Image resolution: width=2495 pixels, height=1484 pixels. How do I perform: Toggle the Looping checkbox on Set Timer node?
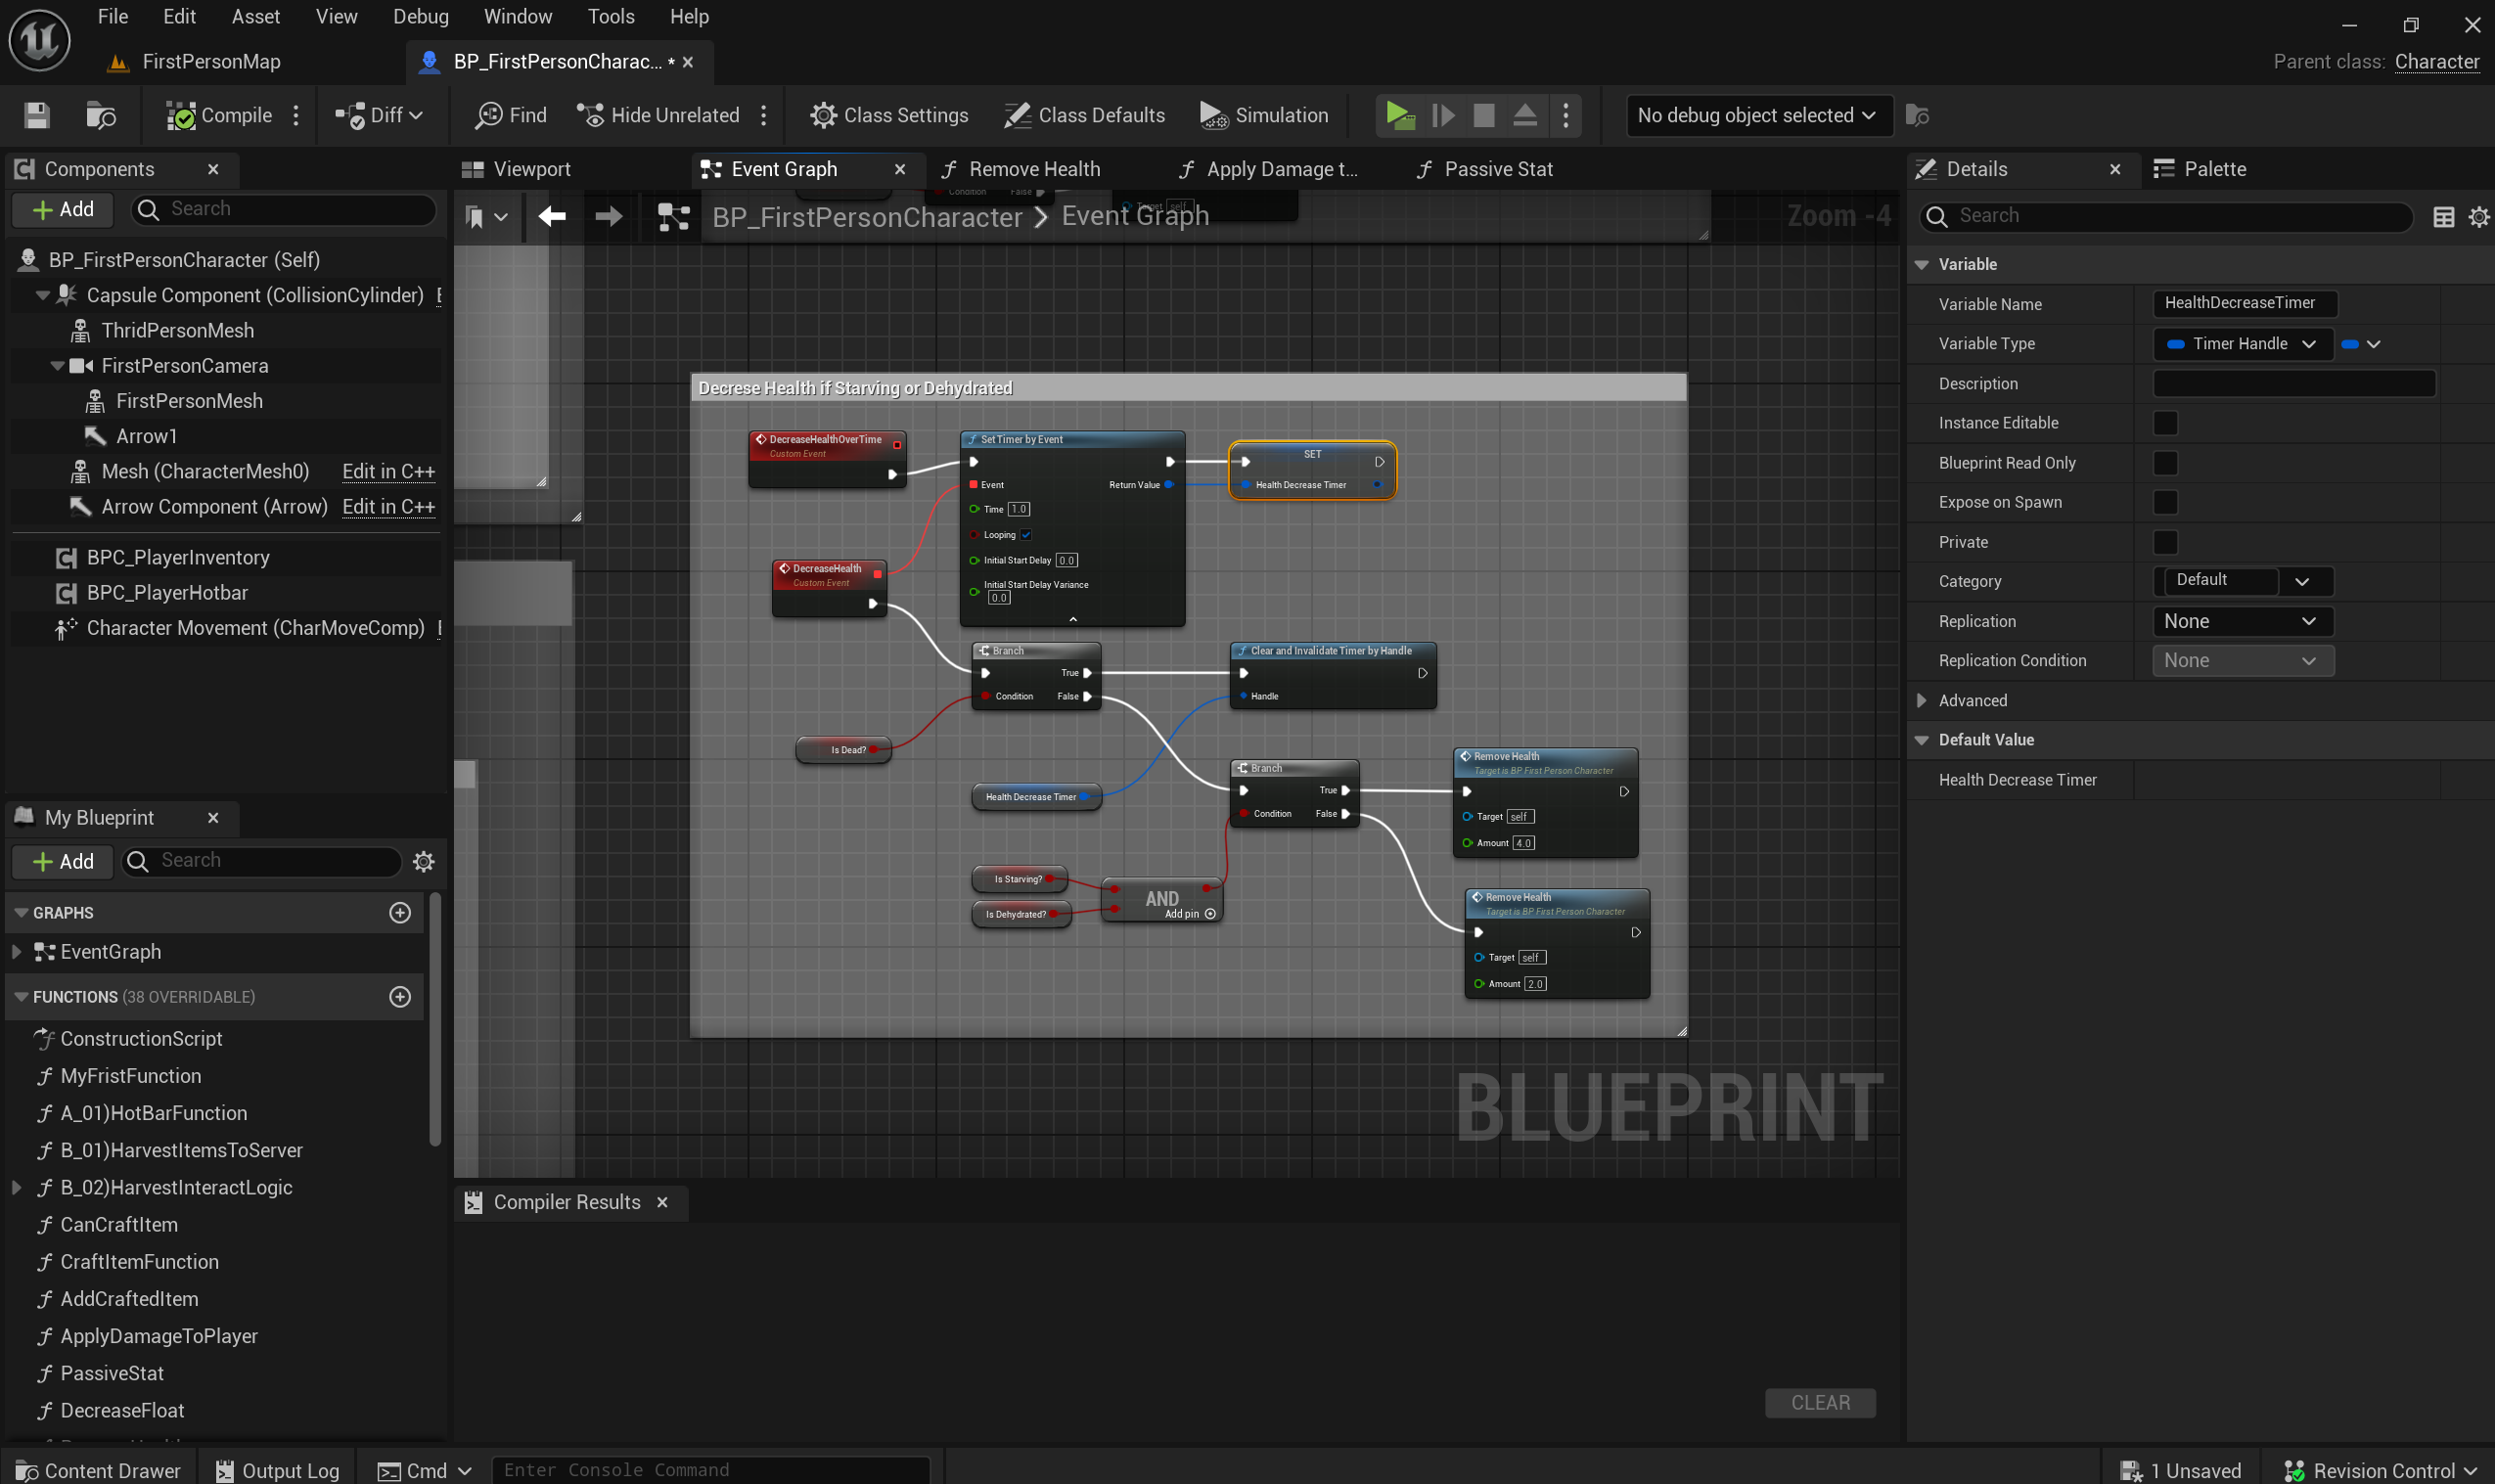(1026, 535)
